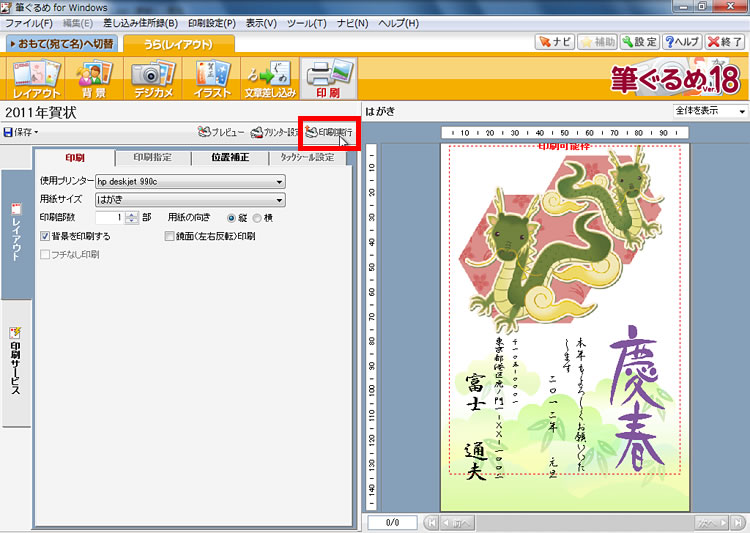The width and height of the screenshot is (750, 533).
Task: Click the ナビ button
Action: pyautogui.click(x=554, y=42)
